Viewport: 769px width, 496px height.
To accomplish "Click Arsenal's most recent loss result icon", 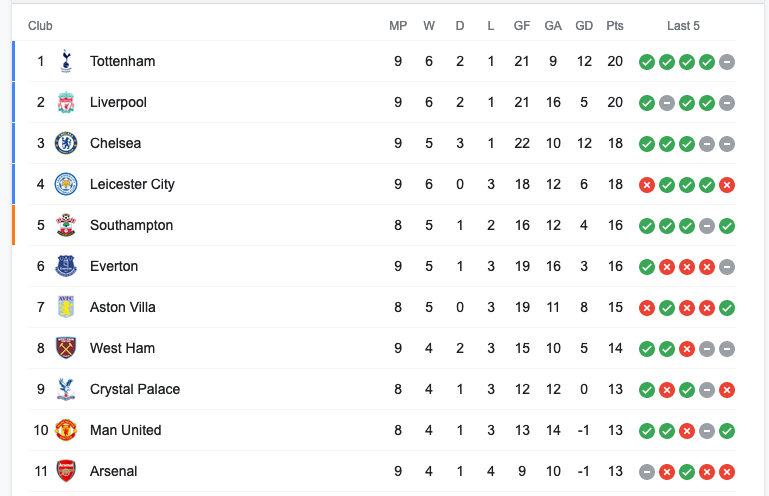I will pos(727,472).
